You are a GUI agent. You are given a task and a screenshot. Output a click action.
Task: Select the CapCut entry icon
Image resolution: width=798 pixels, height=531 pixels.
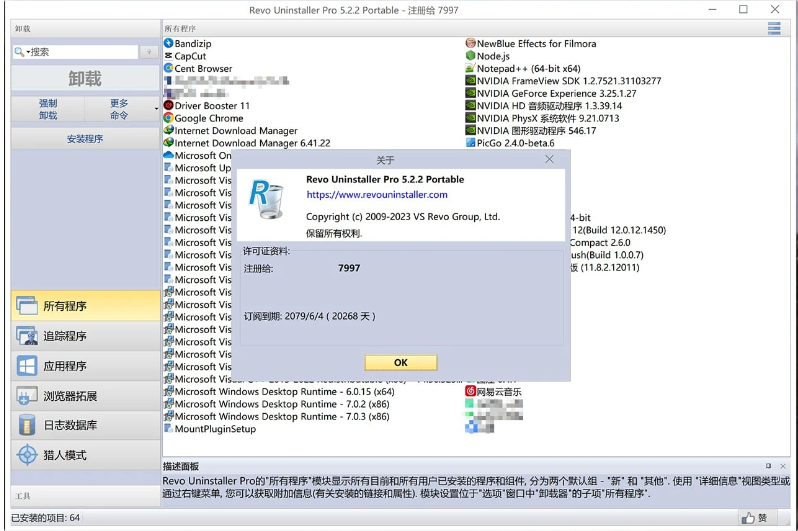(x=168, y=56)
